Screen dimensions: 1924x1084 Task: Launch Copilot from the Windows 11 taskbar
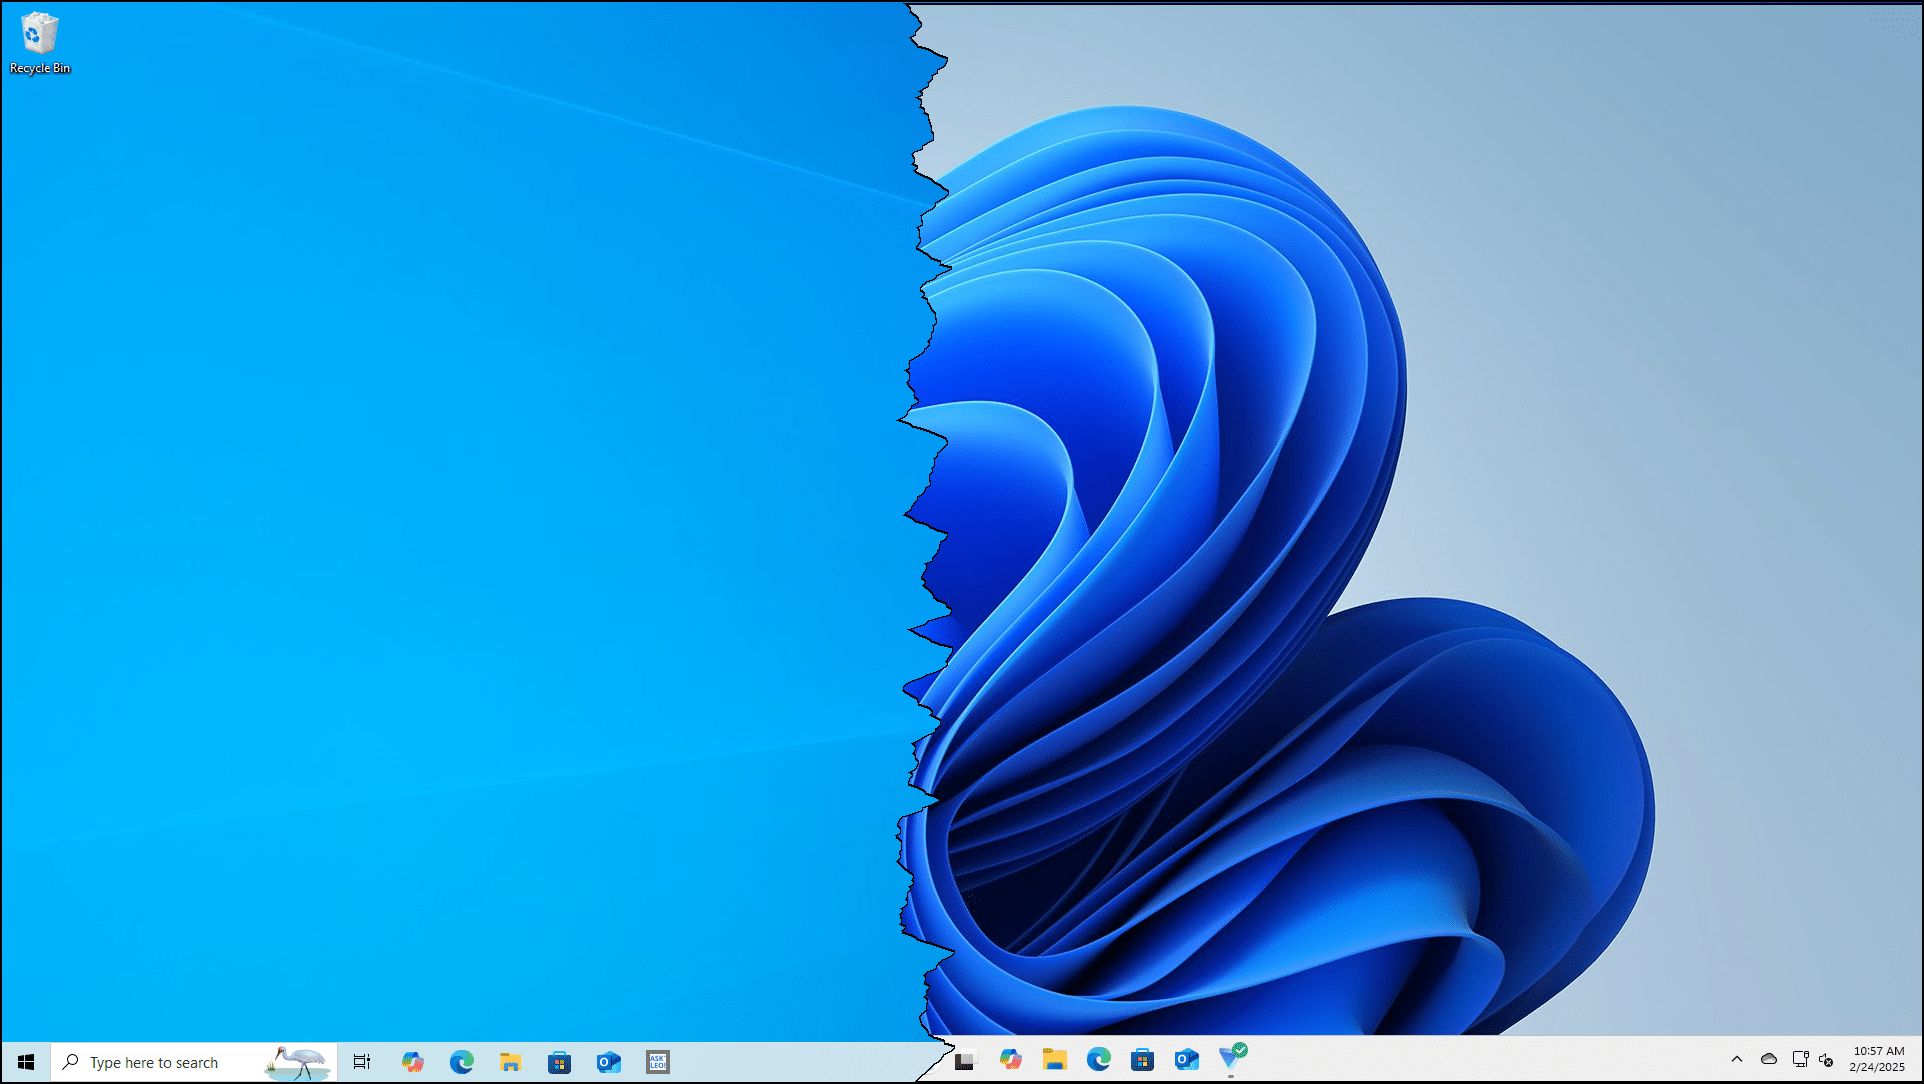coord(1010,1059)
